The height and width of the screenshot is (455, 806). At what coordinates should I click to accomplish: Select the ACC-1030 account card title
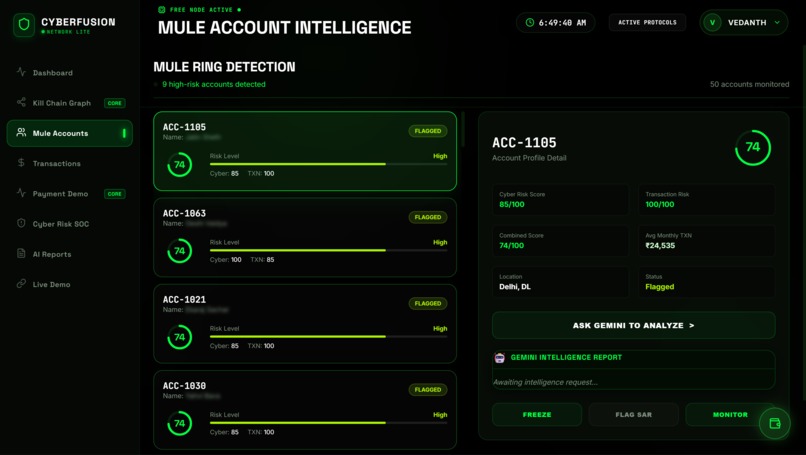184,386
